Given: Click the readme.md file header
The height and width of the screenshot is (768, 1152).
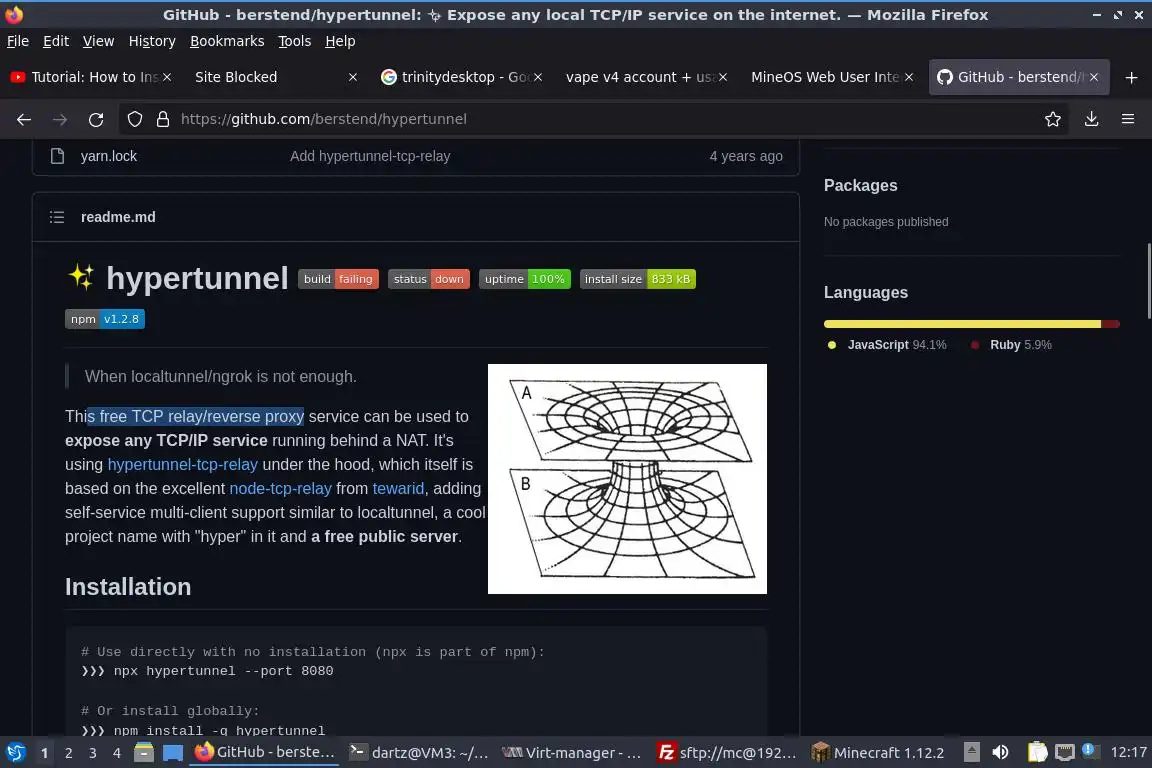Looking at the screenshot, I should point(118,217).
